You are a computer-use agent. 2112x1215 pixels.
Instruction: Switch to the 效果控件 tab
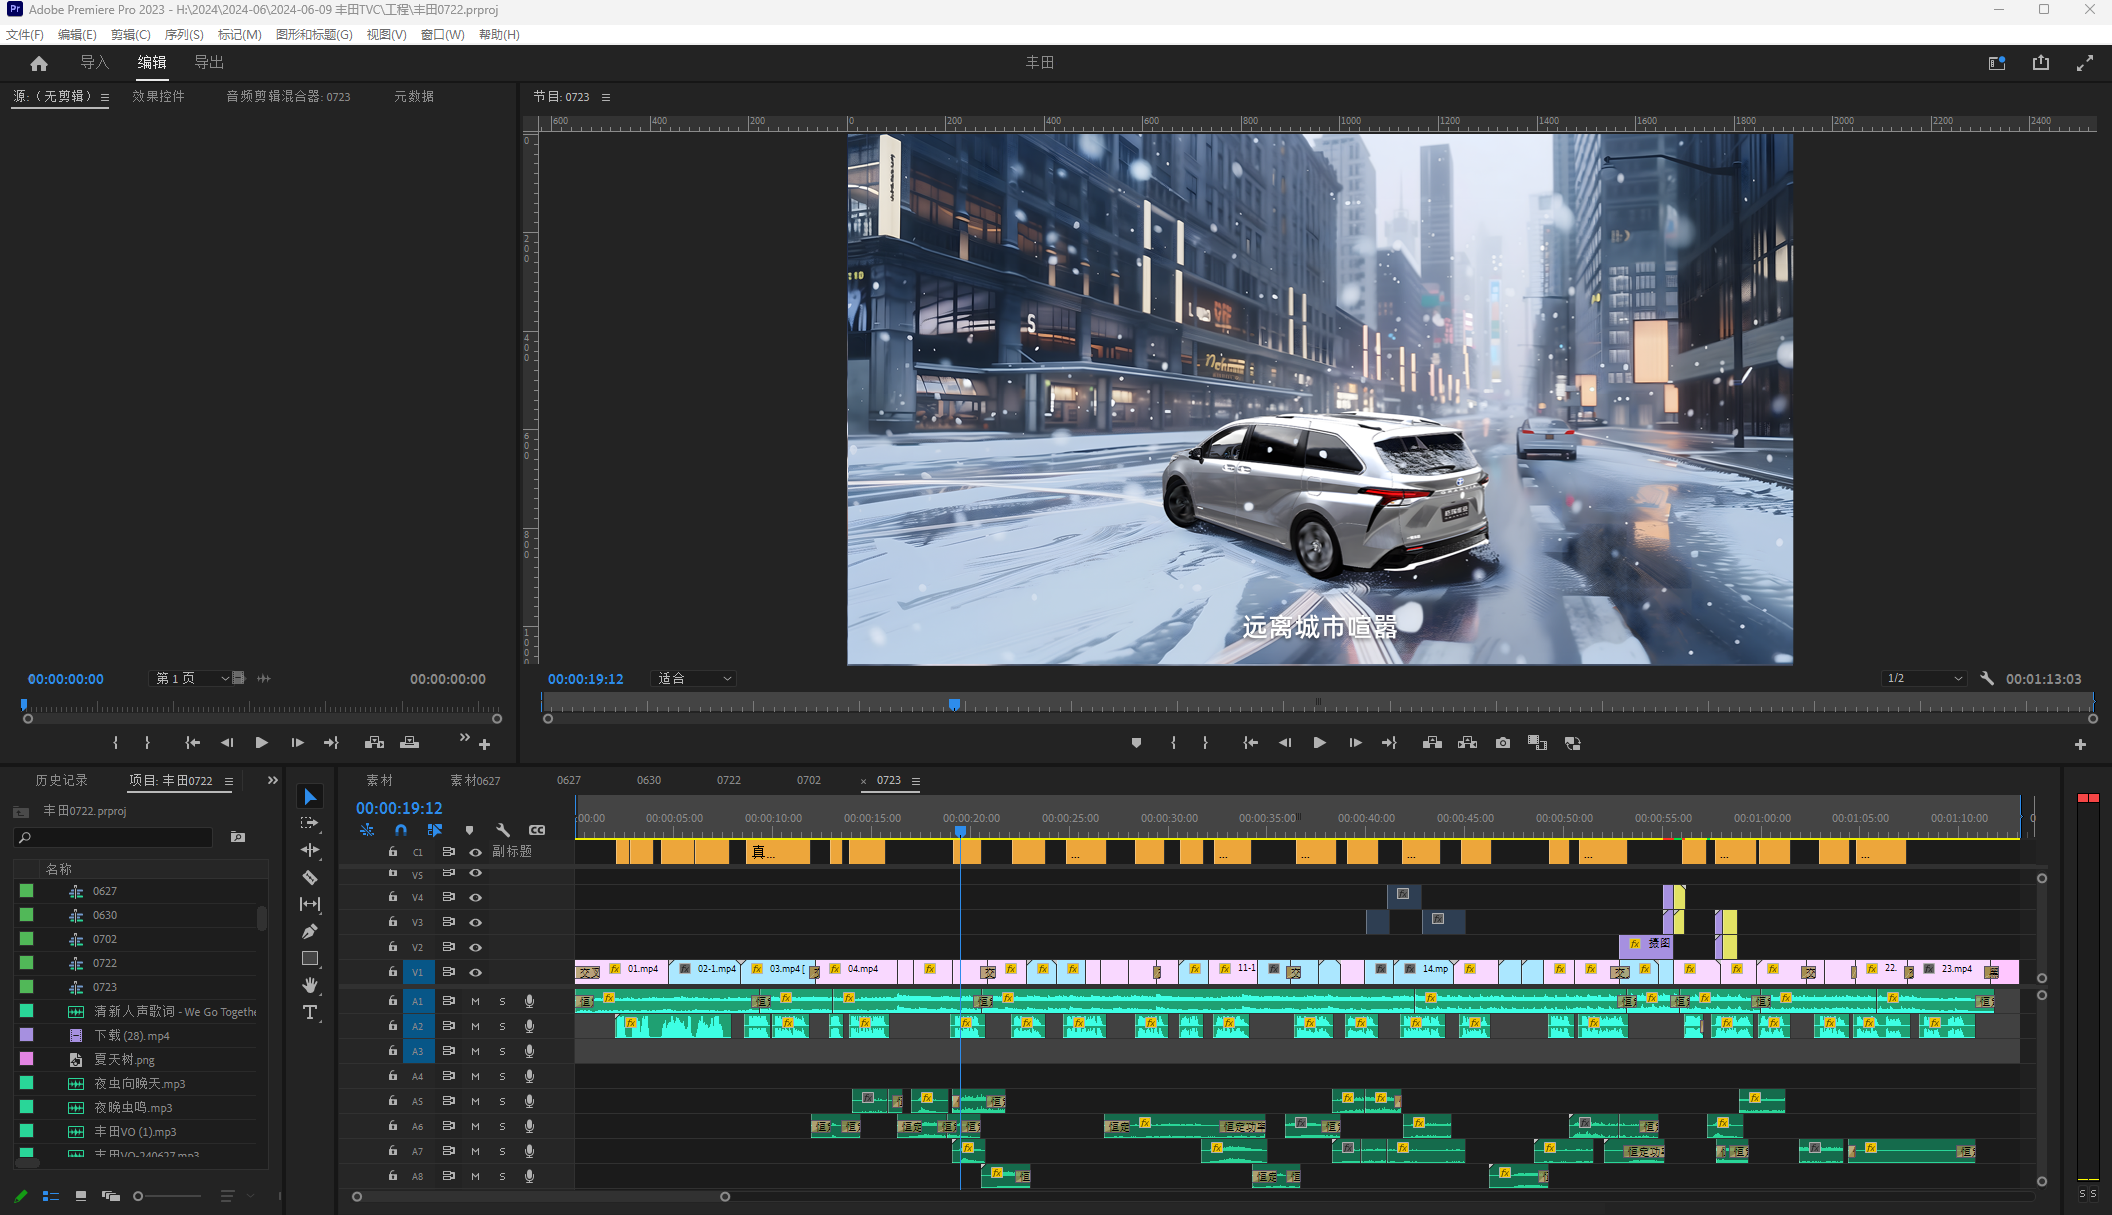click(158, 96)
